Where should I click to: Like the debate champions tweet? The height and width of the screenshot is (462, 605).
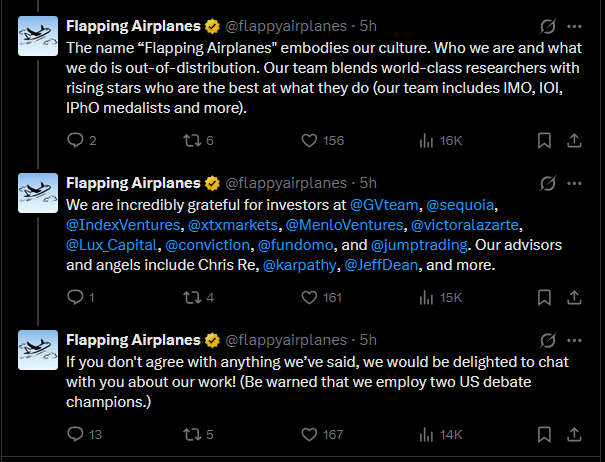click(310, 434)
